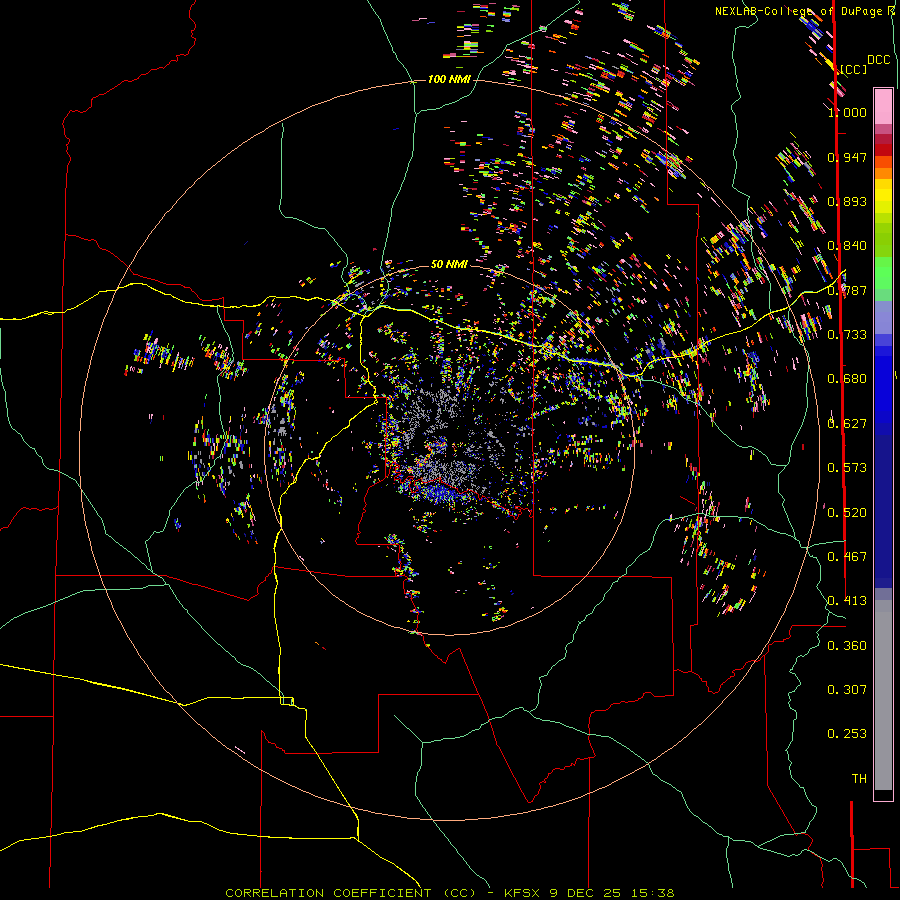This screenshot has width=900, height=900.
Task: Click the red segment of the color bar
Action: click(x=883, y=150)
